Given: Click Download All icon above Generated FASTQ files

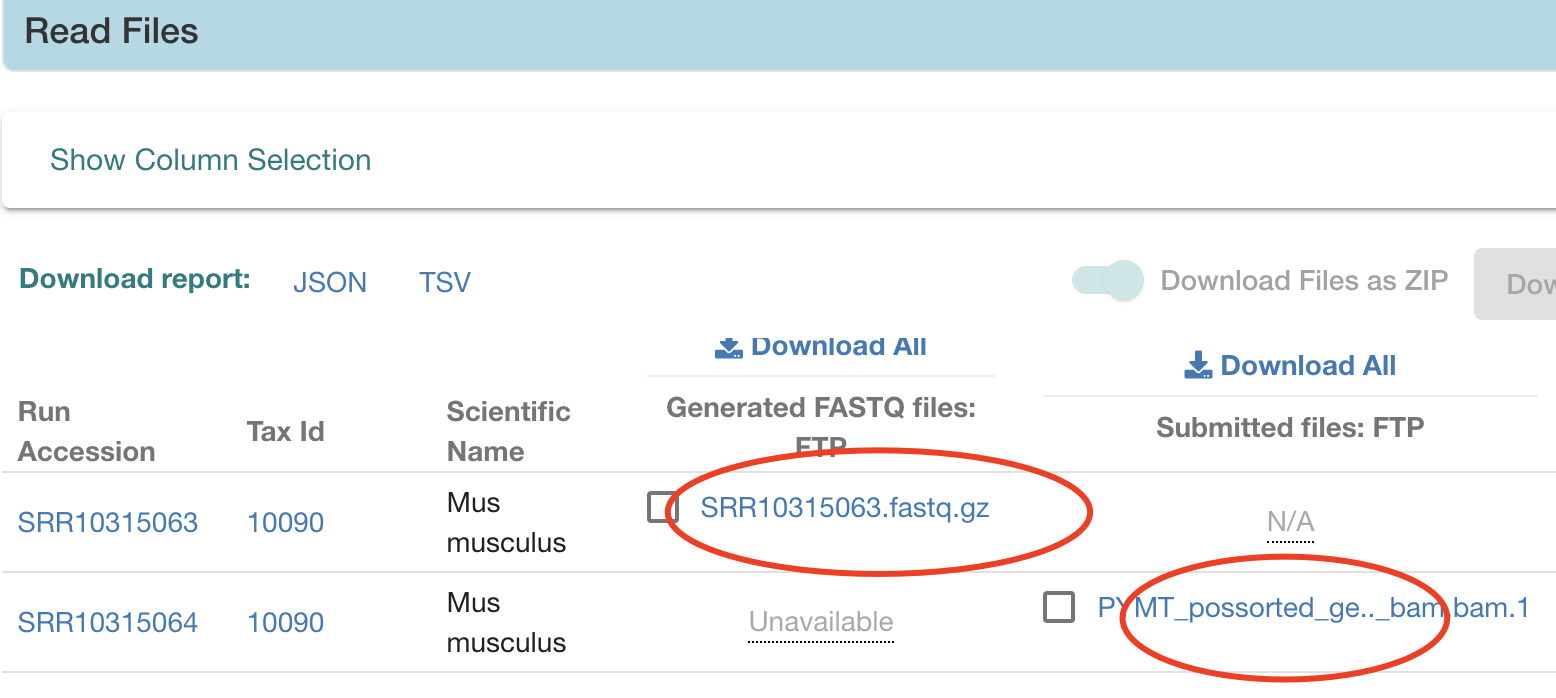Looking at the screenshot, I should click(x=728, y=347).
